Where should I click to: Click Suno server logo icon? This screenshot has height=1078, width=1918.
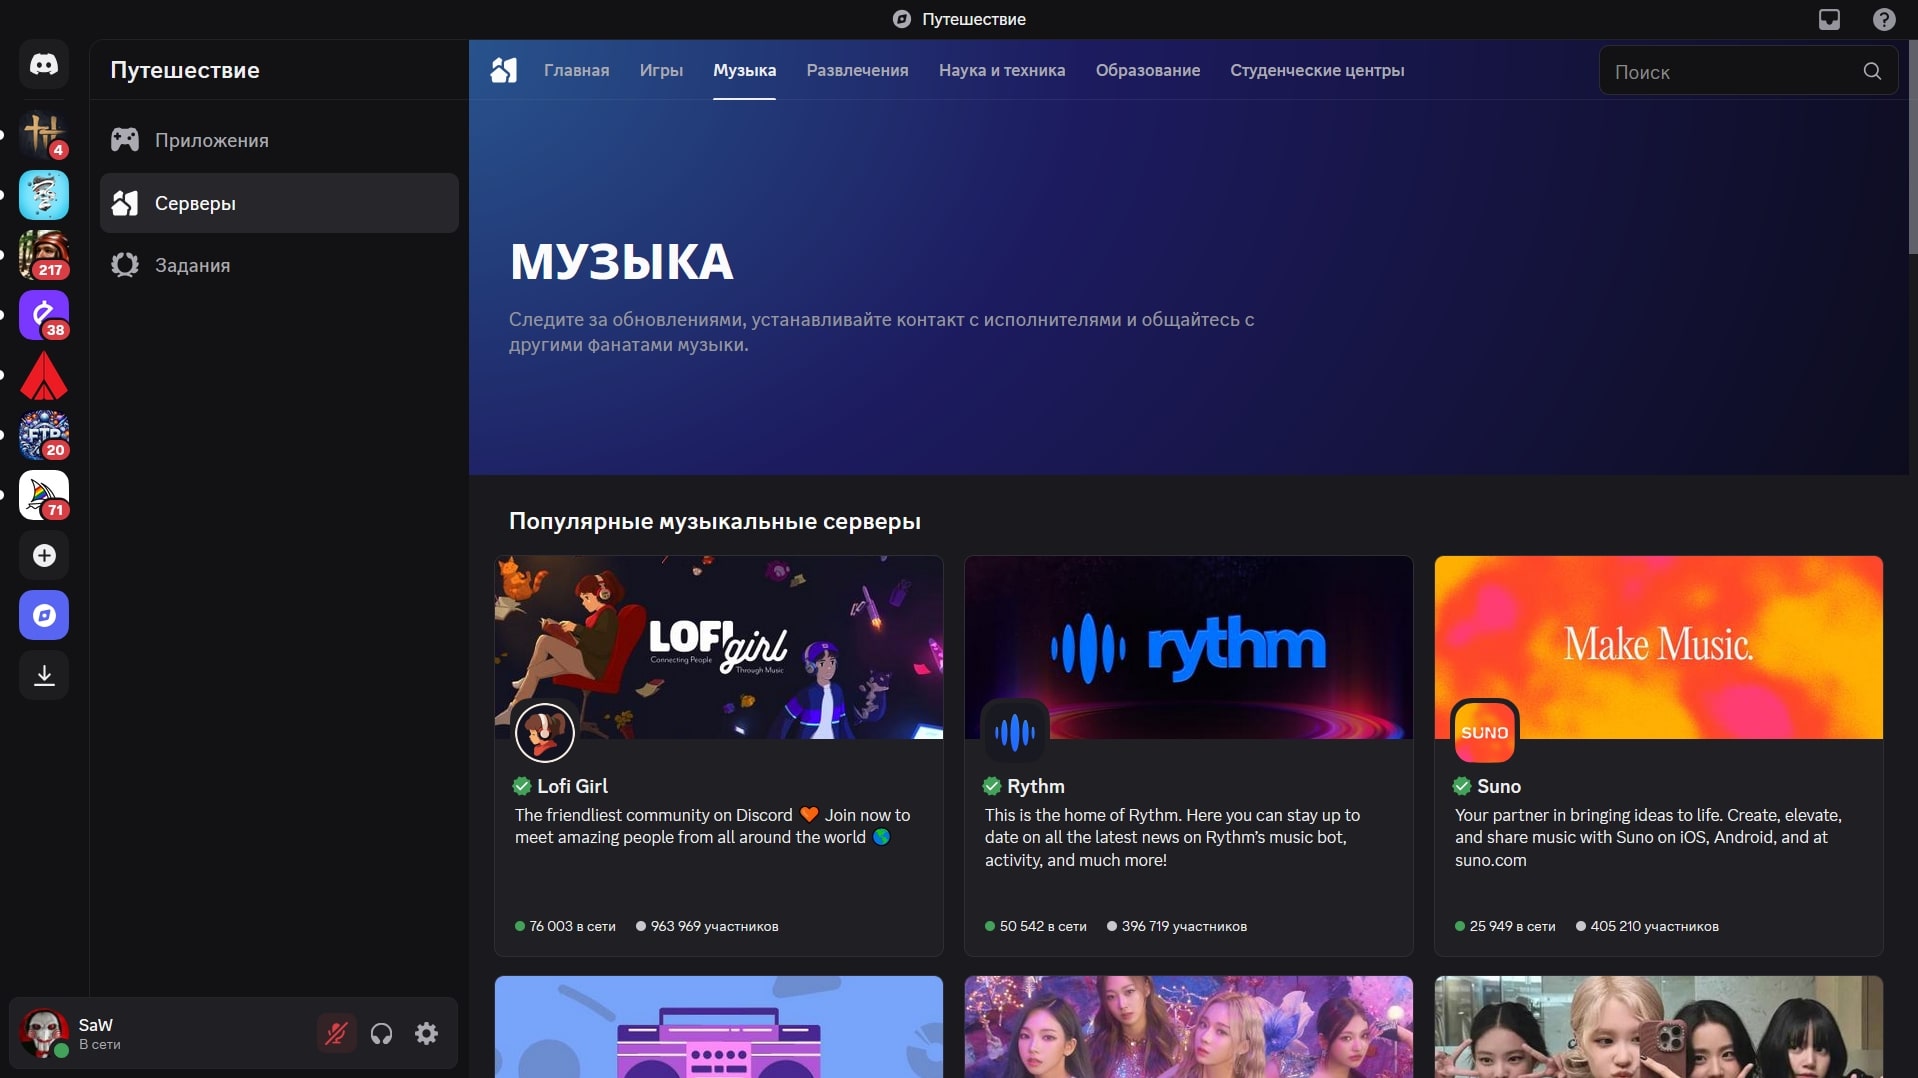click(1484, 732)
